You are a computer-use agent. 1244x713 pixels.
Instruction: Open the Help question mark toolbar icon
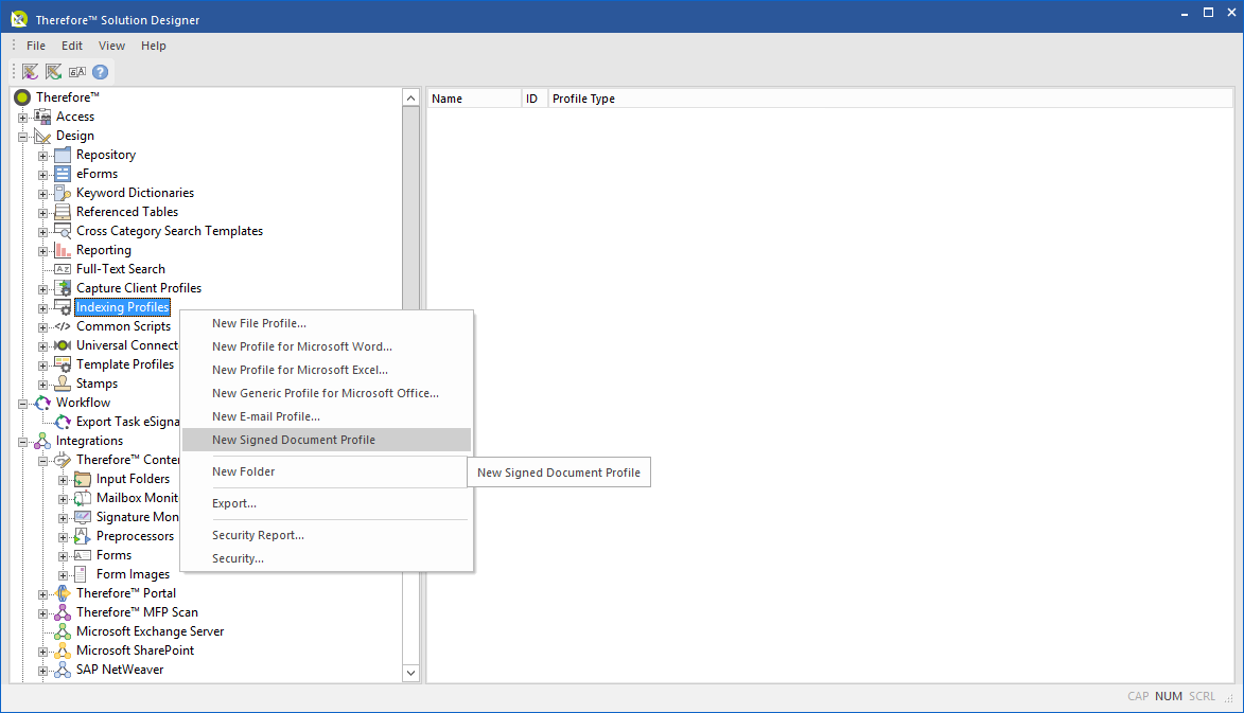point(99,71)
